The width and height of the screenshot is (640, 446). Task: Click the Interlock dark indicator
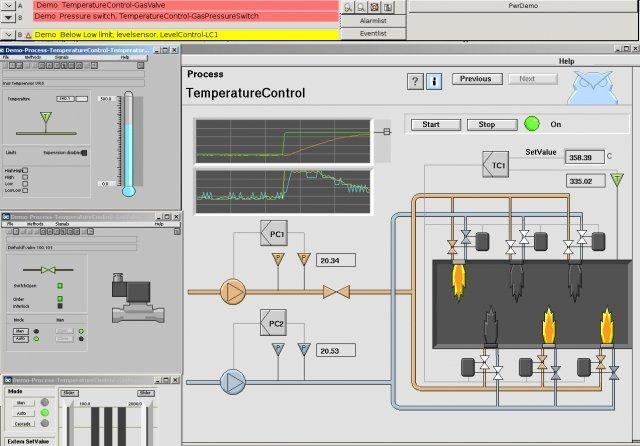point(60,306)
